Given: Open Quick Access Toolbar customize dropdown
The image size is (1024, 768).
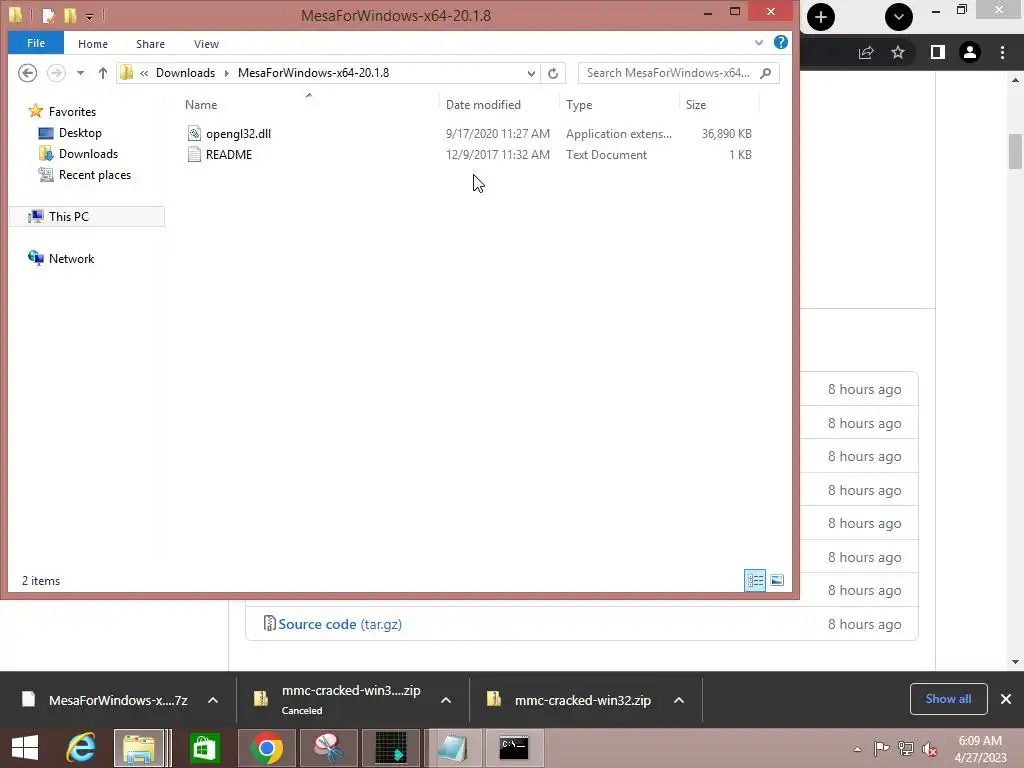Looking at the screenshot, I should point(89,16).
